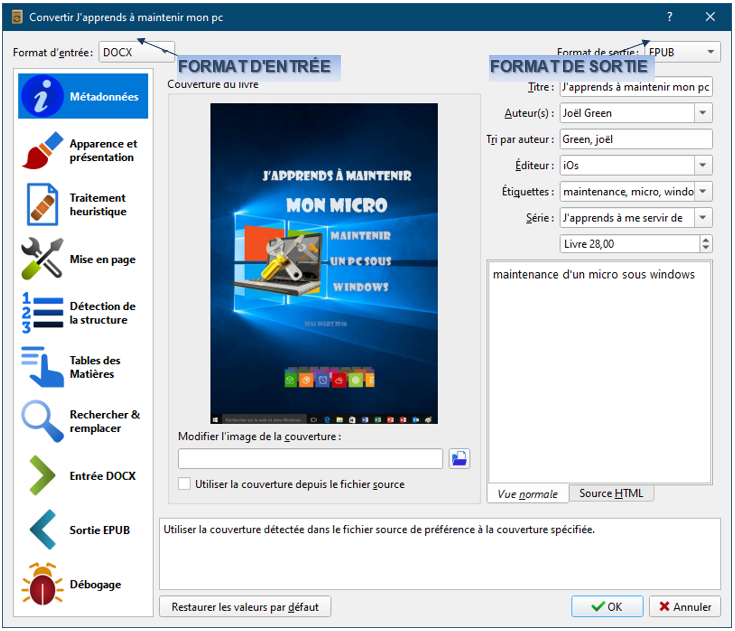Click the Traitement heuristique label
Image resolution: width=735 pixels, height=631 pixels.
coord(98,204)
